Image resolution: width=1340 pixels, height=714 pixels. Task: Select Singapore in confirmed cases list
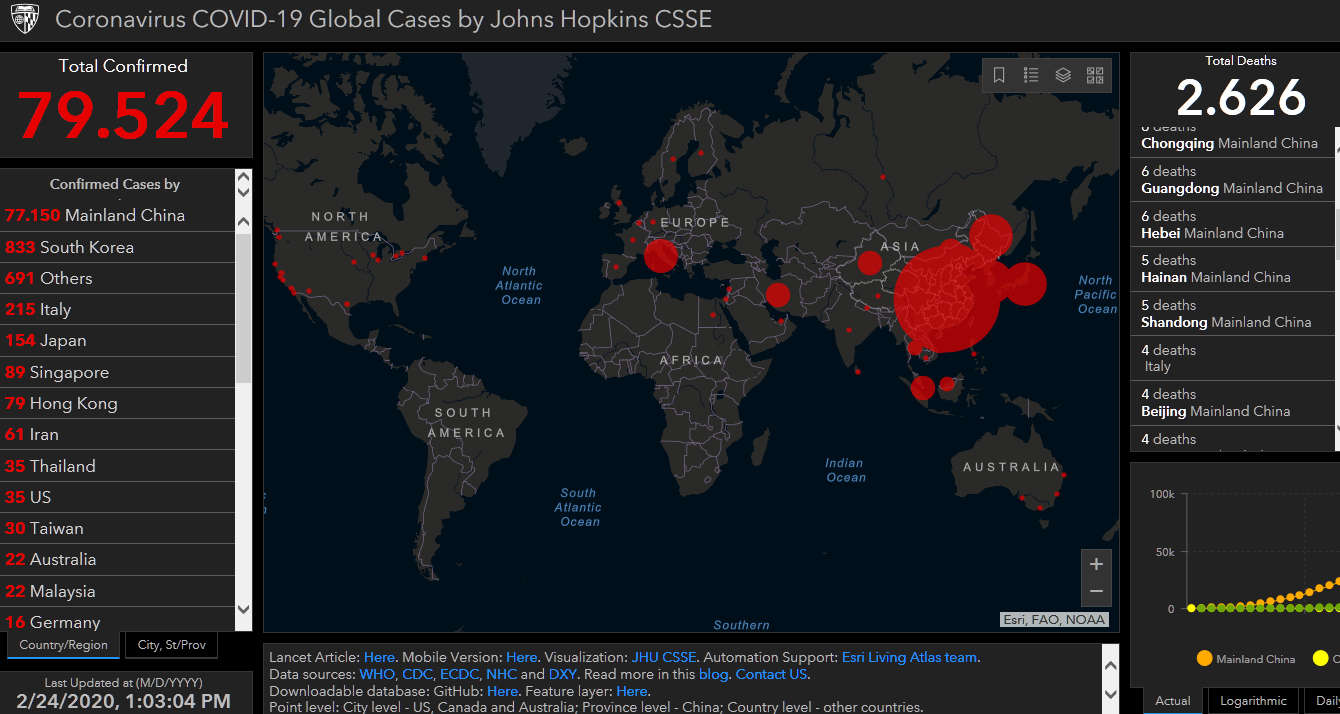pyautogui.click(x=118, y=372)
